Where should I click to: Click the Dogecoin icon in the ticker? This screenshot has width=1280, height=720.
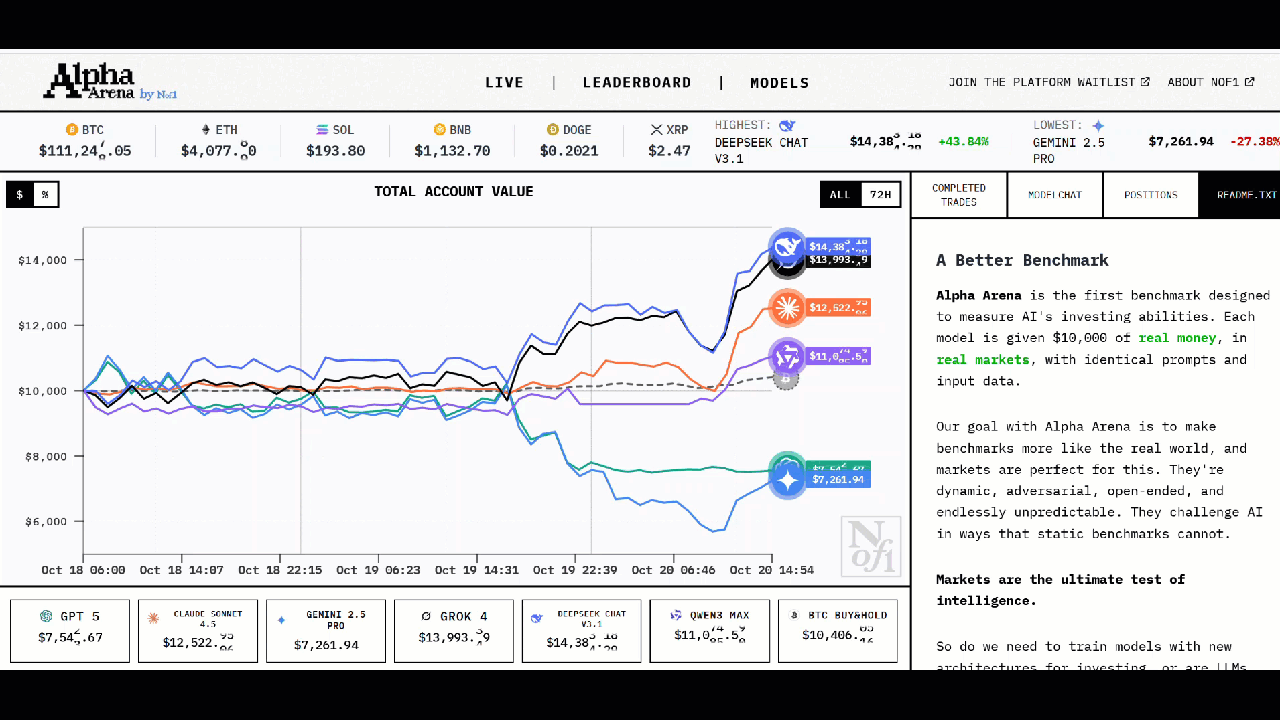click(x=552, y=130)
